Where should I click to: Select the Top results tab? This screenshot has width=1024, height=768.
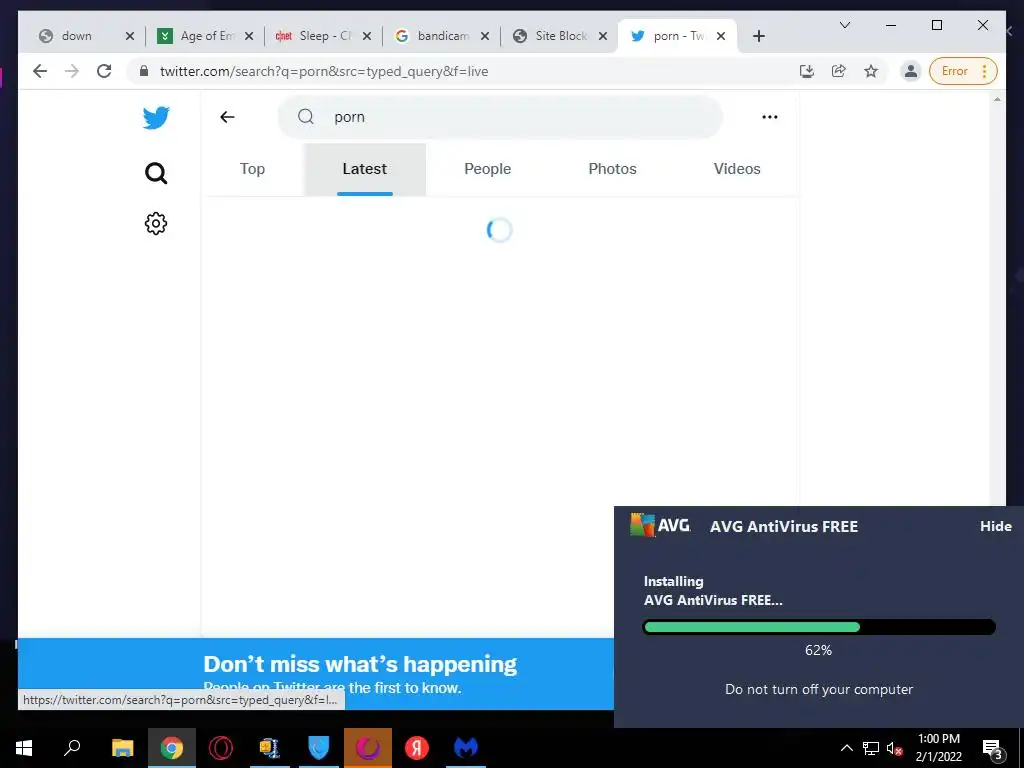252,169
